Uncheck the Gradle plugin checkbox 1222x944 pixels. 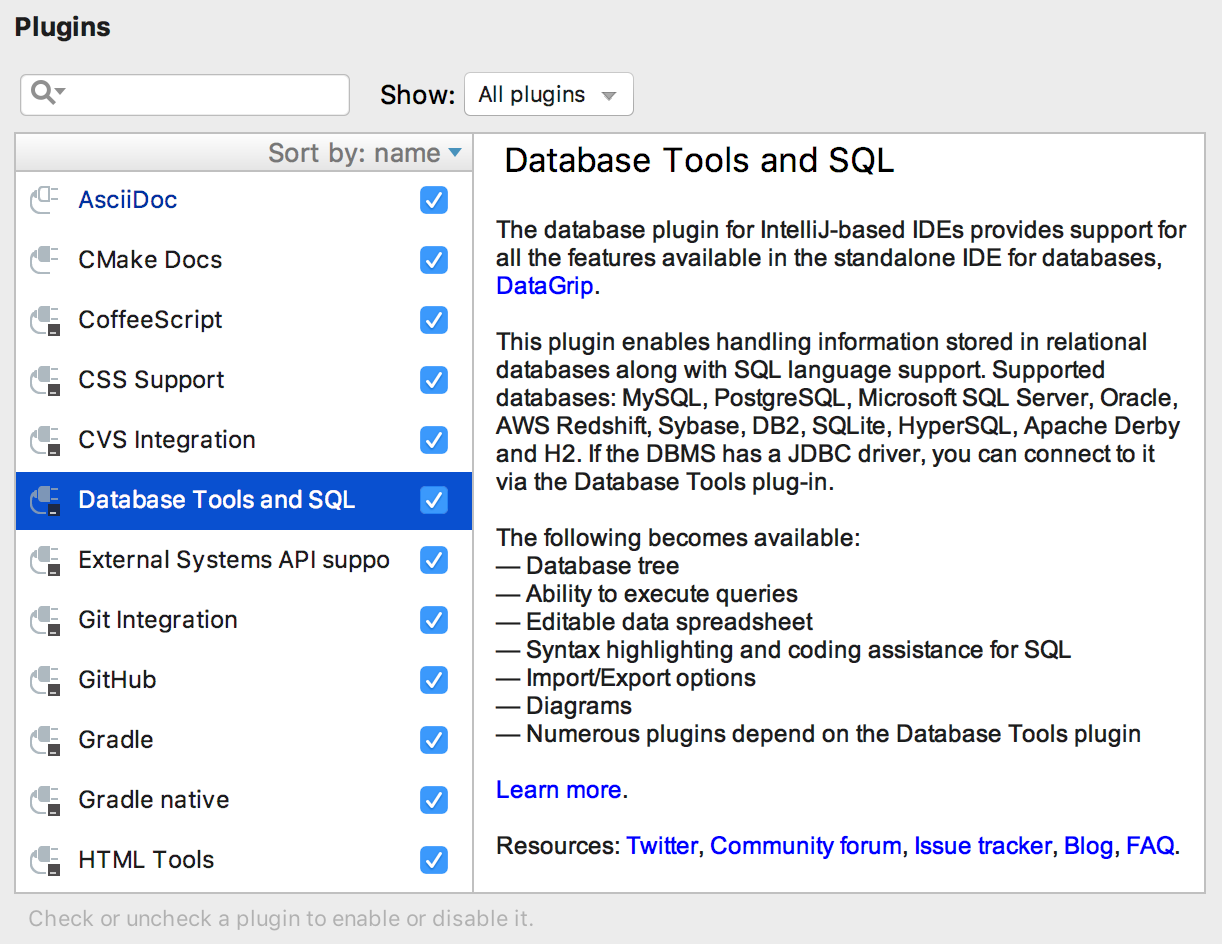434,740
